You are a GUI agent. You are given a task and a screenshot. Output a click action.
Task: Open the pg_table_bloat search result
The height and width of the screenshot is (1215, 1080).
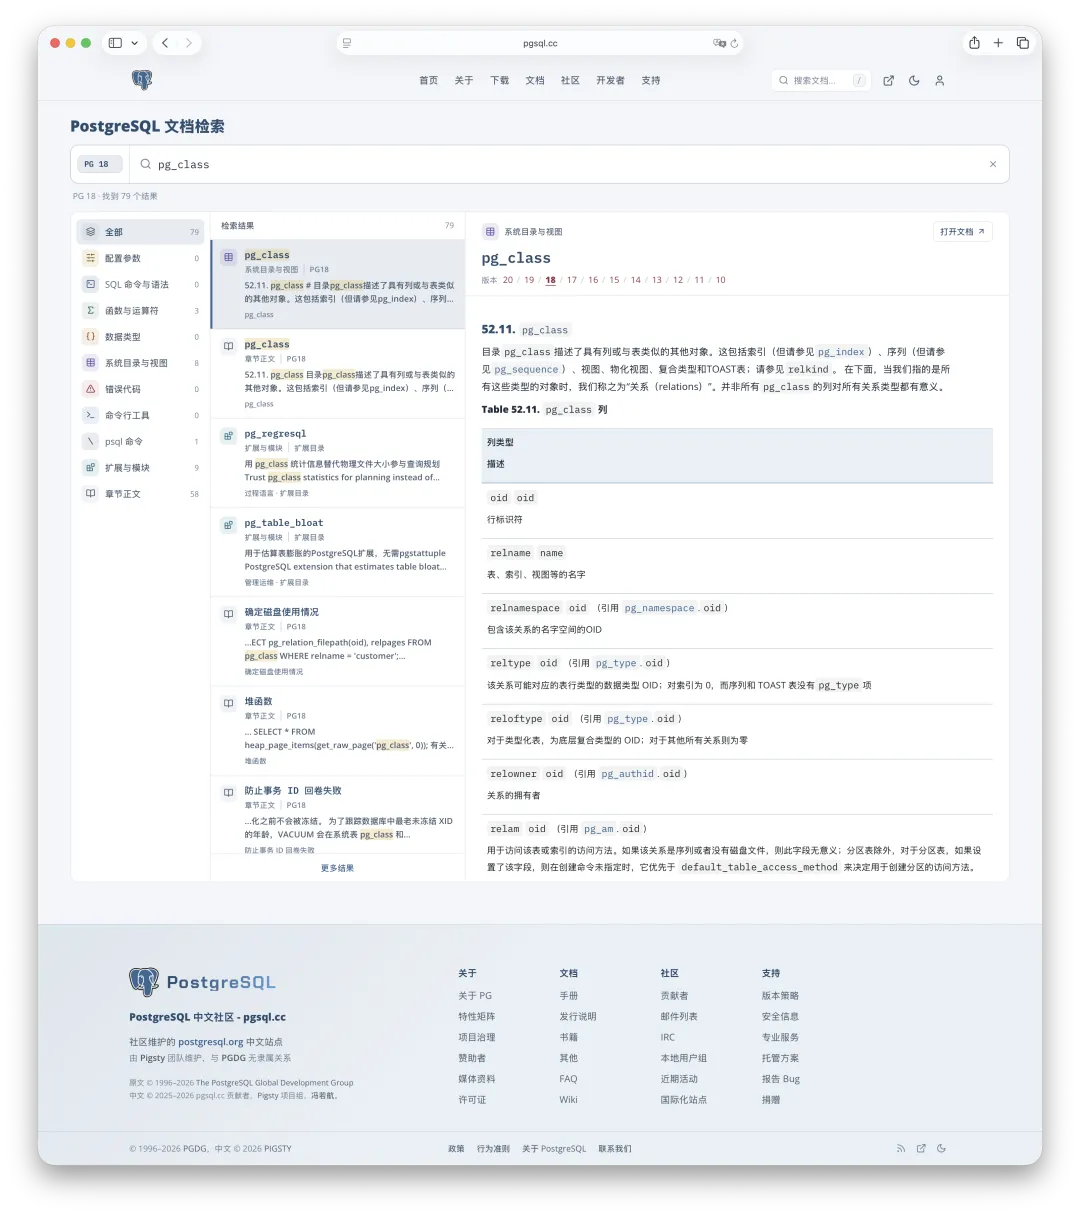338,552
